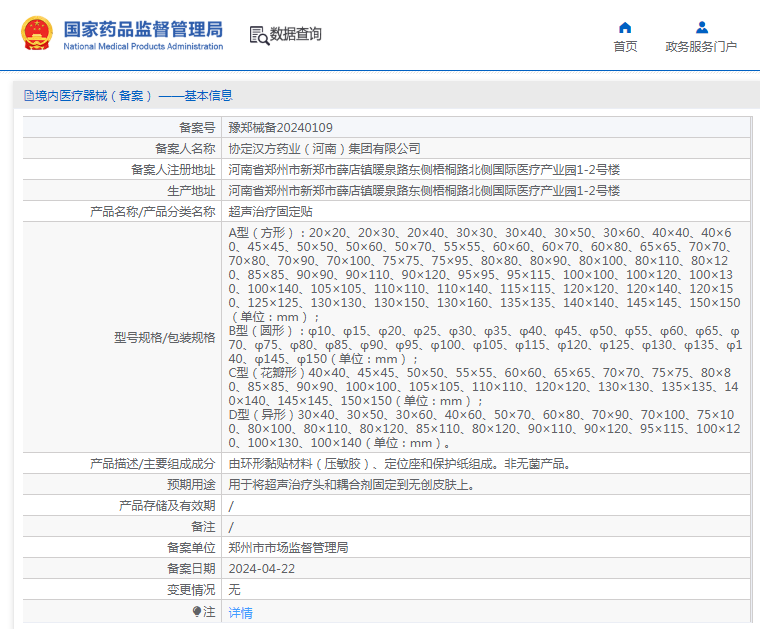Go to 首页 home page

coord(625,47)
